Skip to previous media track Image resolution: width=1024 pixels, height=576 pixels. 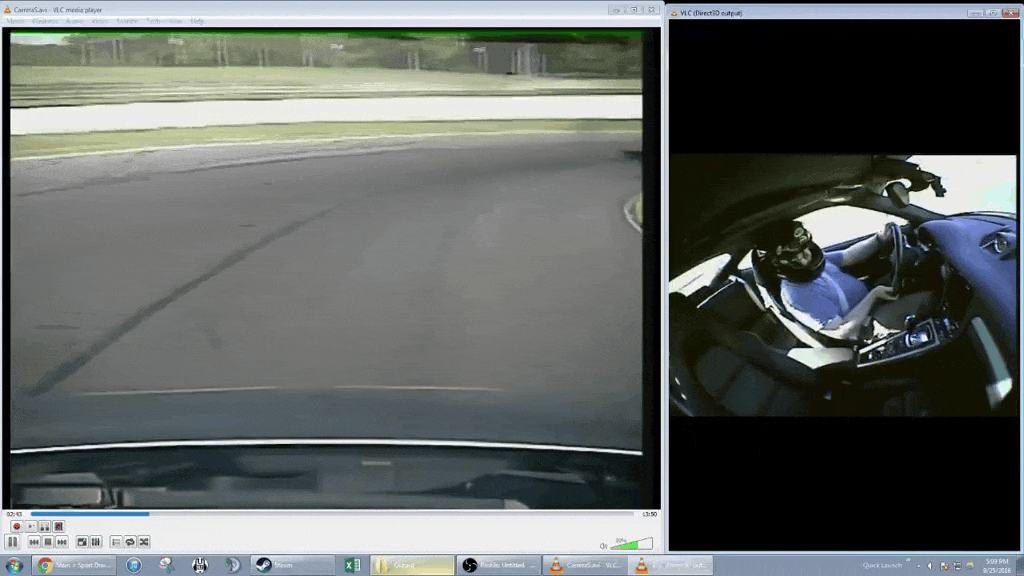pyautogui.click(x=33, y=542)
